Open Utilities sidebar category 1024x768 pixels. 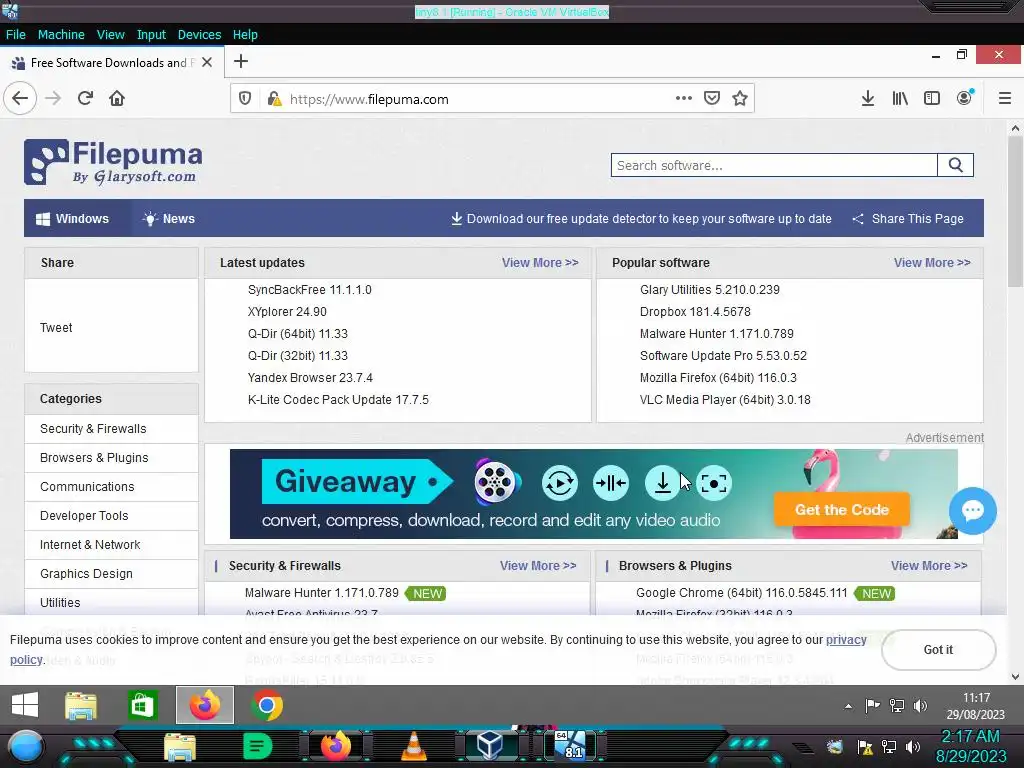111,603
